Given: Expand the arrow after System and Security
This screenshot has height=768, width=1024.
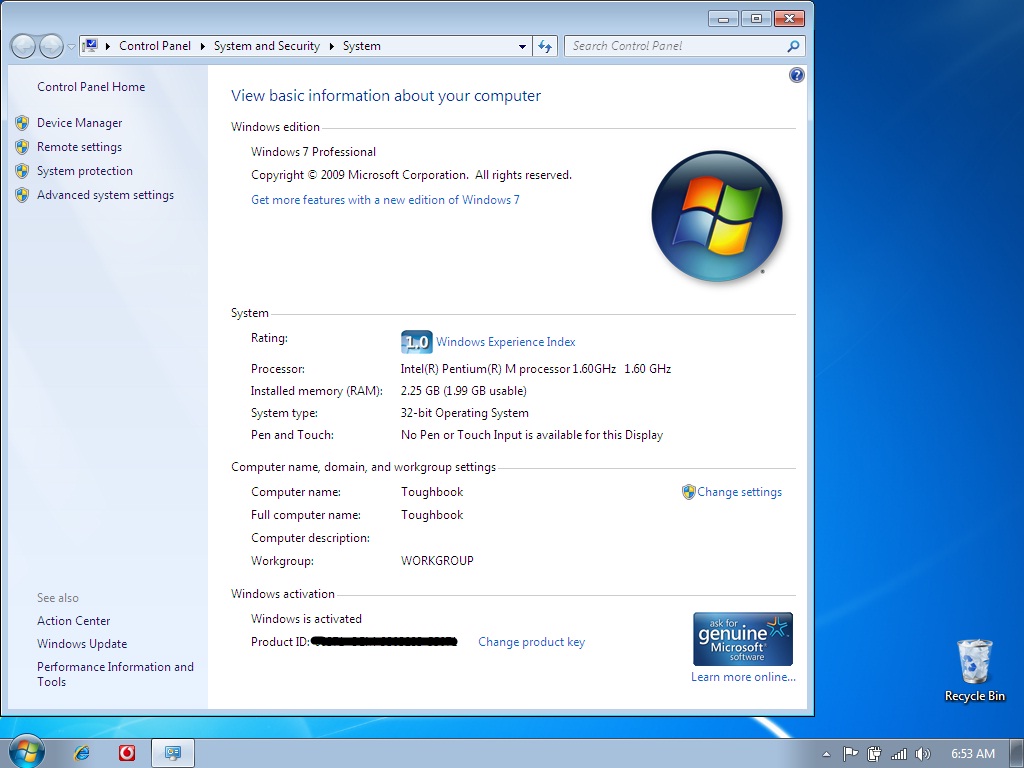Looking at the screenshot, I should 332,46.
